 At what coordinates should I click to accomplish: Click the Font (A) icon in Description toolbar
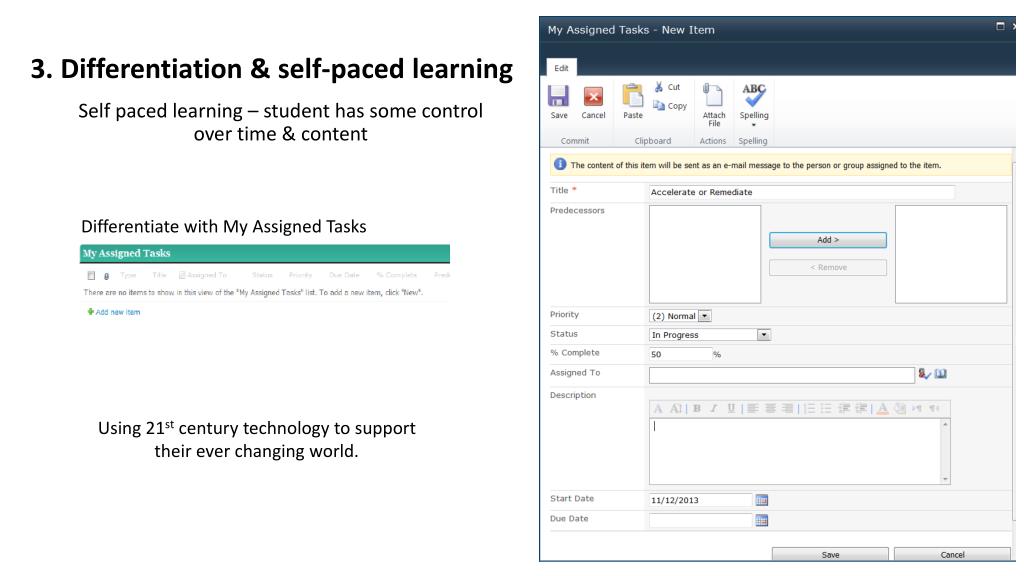click(x=658, y=409)
